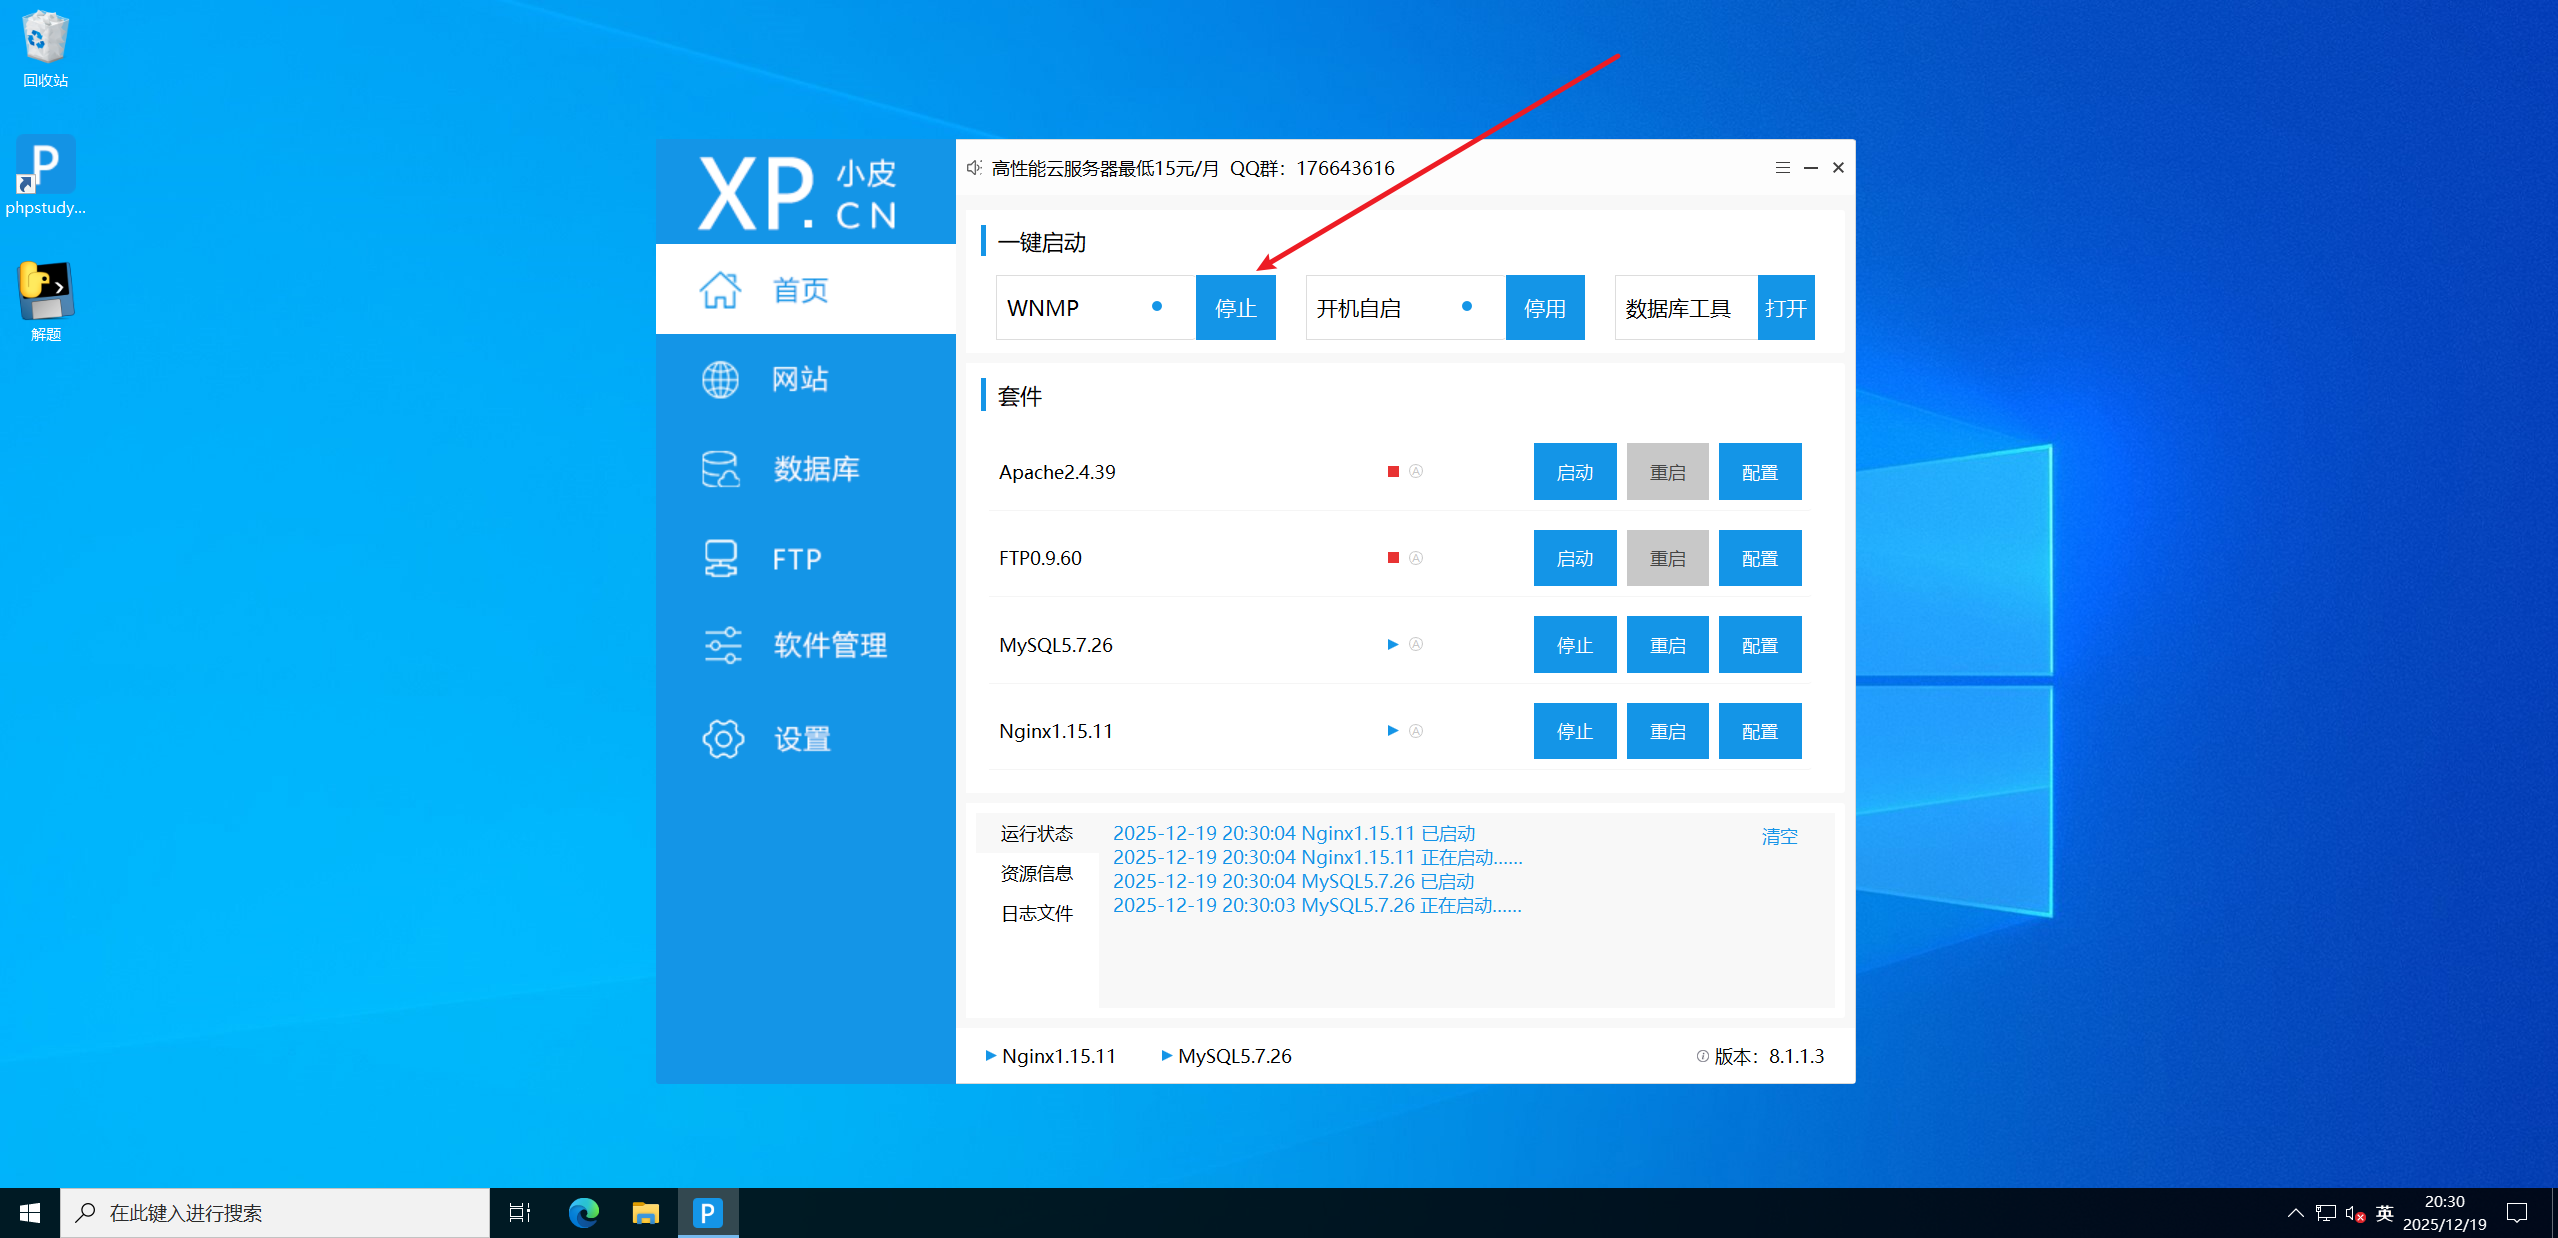2558x1238 pixels.
Task: Open File Explorer from the taskbar
Action: tap(646, 1213)
